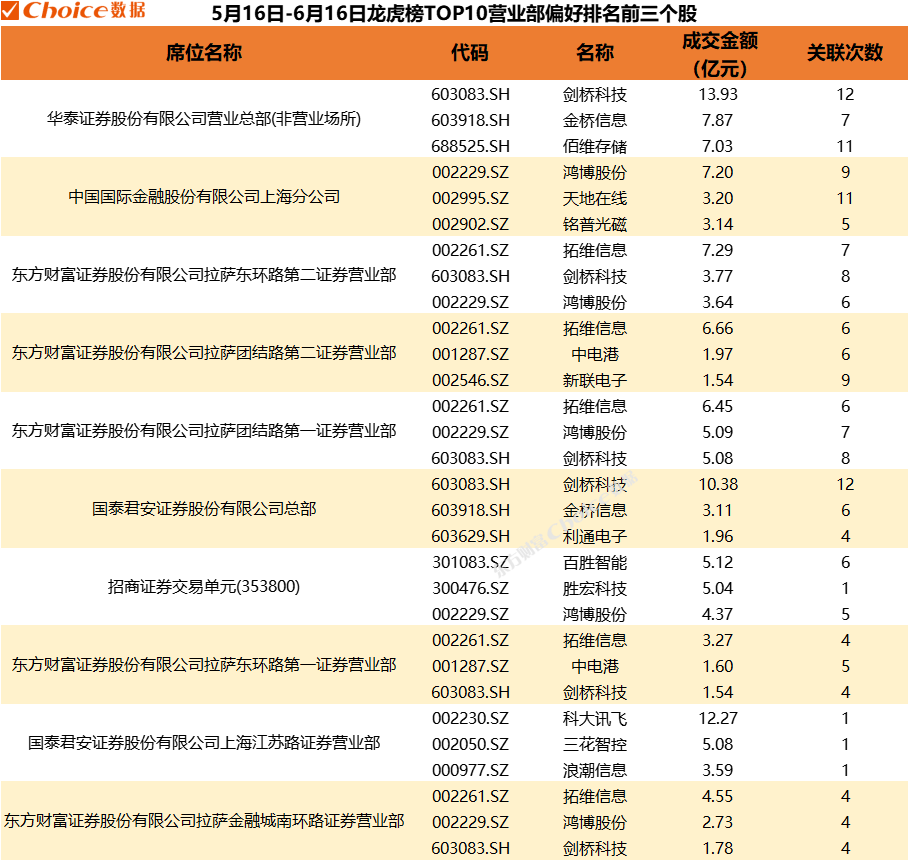Click amount 1.78 for 剑桥科技
This screenshot has width=908, height=860.
(718, 848)
